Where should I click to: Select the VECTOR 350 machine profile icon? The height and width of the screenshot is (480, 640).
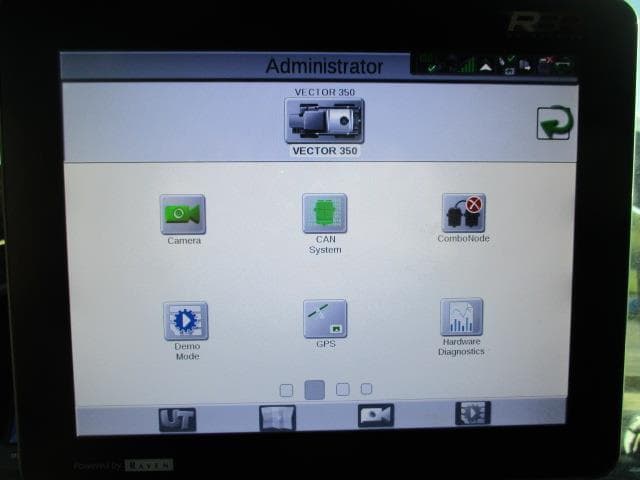coord(324,121)
